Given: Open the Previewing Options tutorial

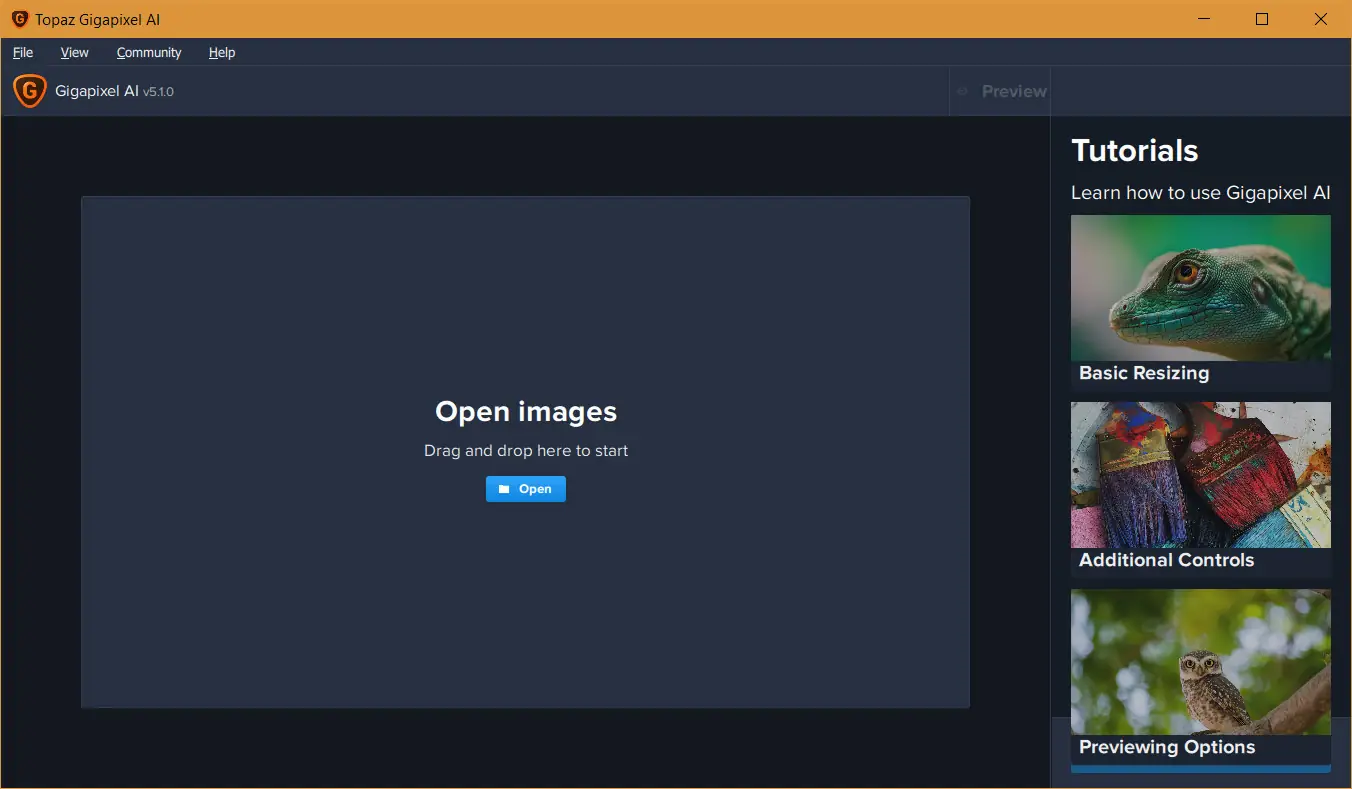Looking at the screenshot, I should pyautogui.click(x=1201, y=676).
